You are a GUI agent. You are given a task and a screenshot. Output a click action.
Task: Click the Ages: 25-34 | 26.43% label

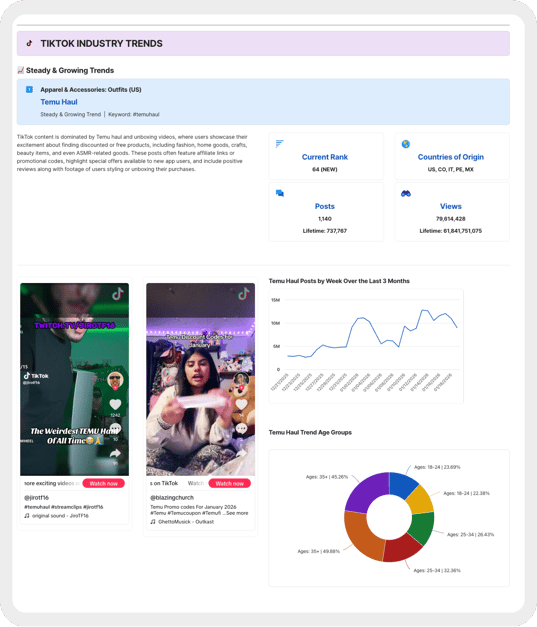pyautogui.click(x=470, y=534)
